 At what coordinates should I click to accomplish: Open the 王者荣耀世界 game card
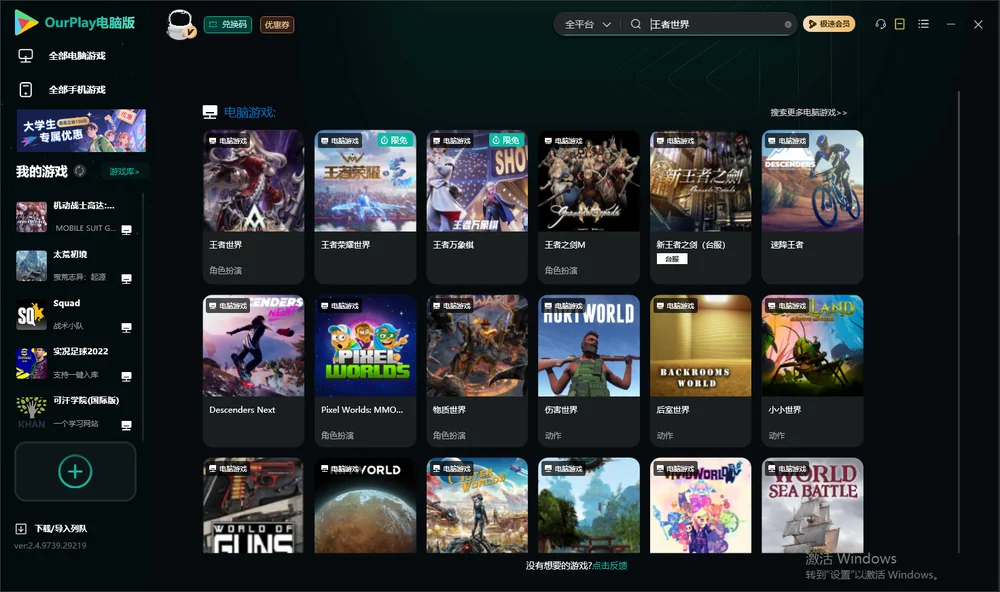click(x=365, y=207)
